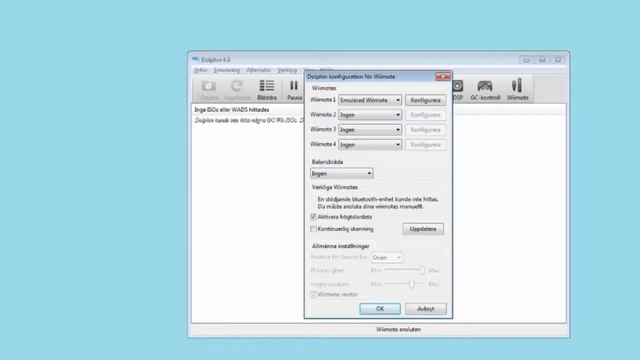Screen dimensions: 640x360
Task: Open the Balansbräda dropdown
Action: [342, 173]
